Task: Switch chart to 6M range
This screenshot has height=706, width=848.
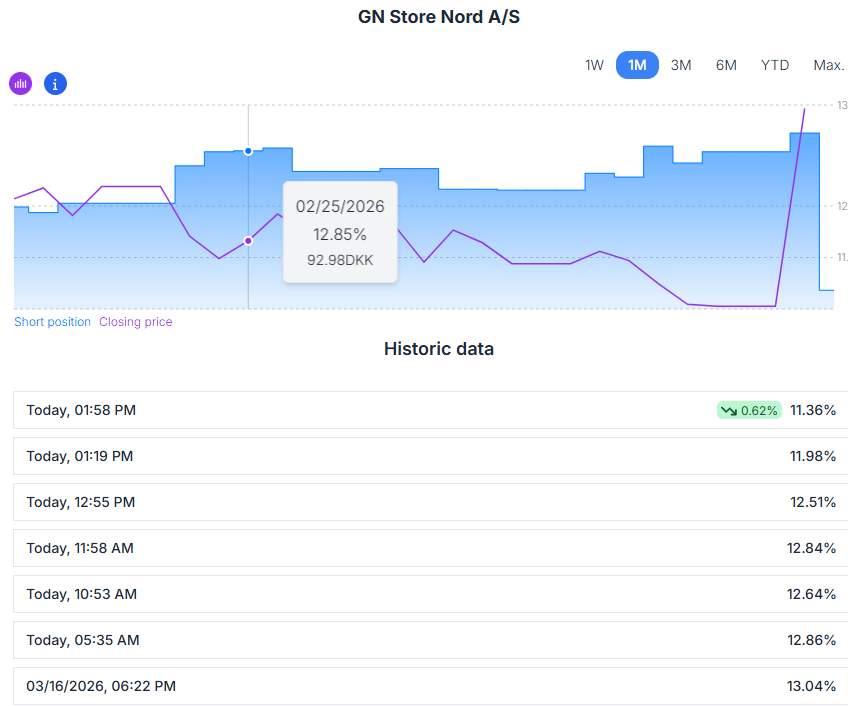Action: coord(726,65)
